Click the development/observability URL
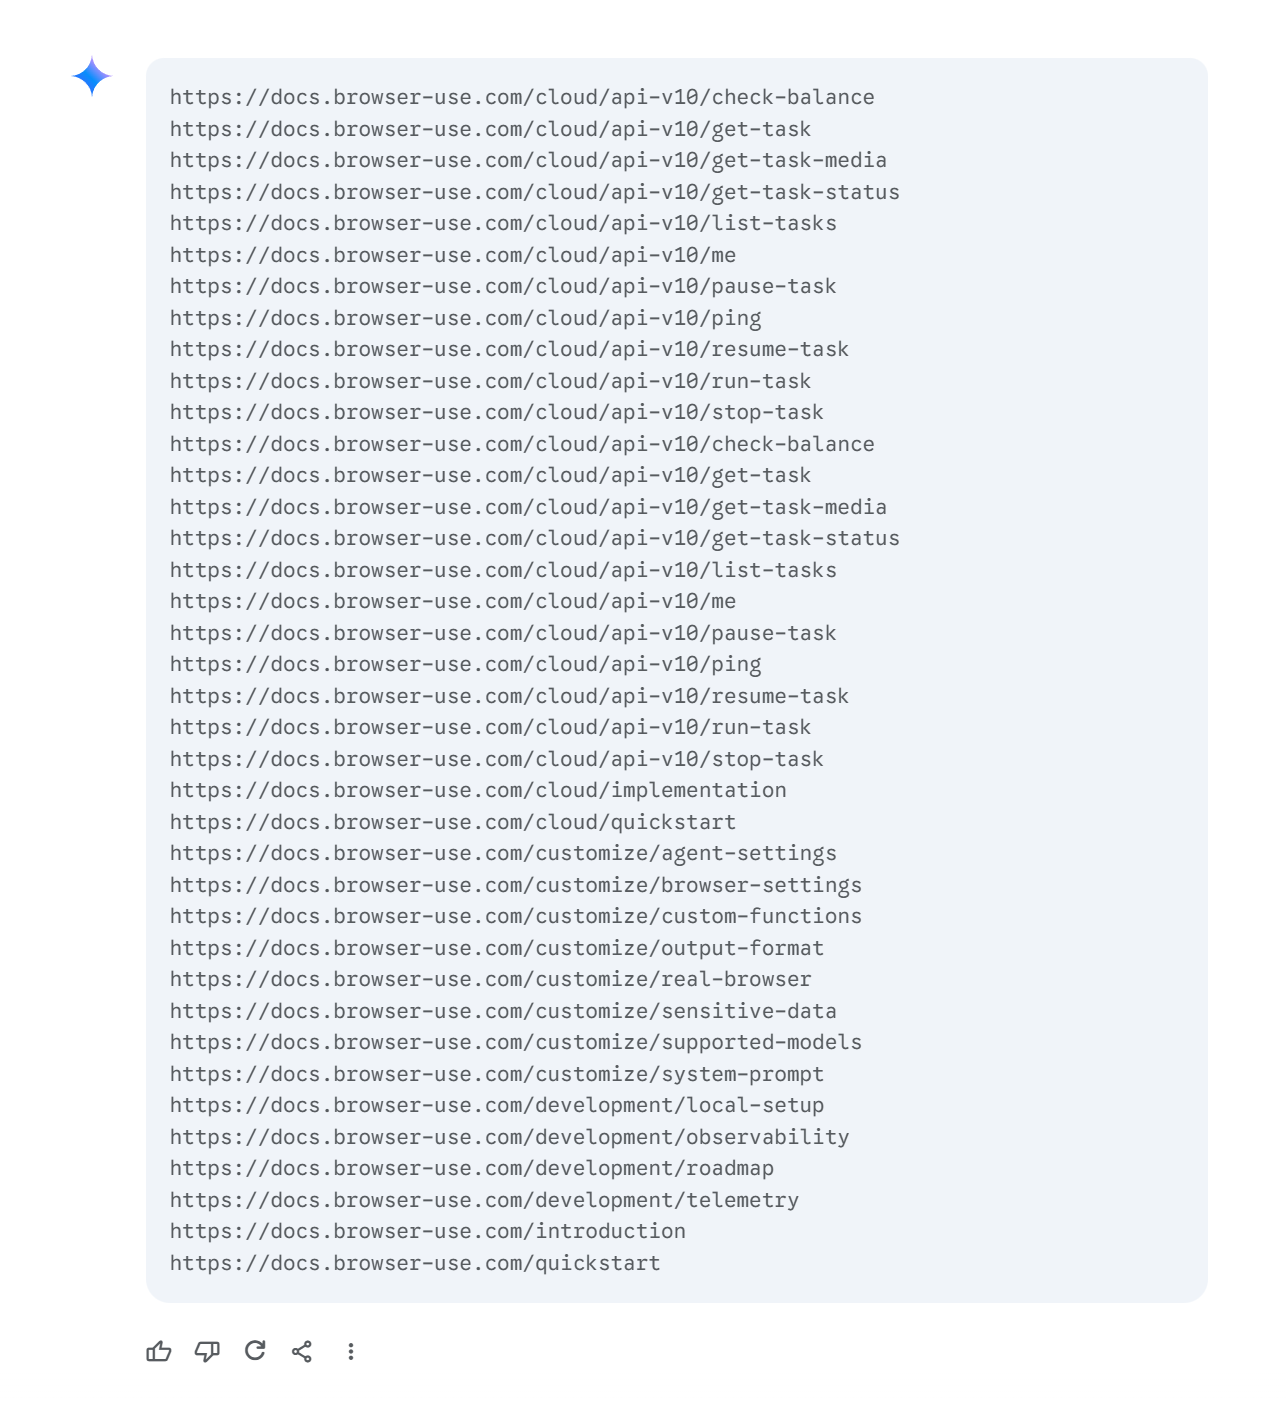 point(510,1137)
